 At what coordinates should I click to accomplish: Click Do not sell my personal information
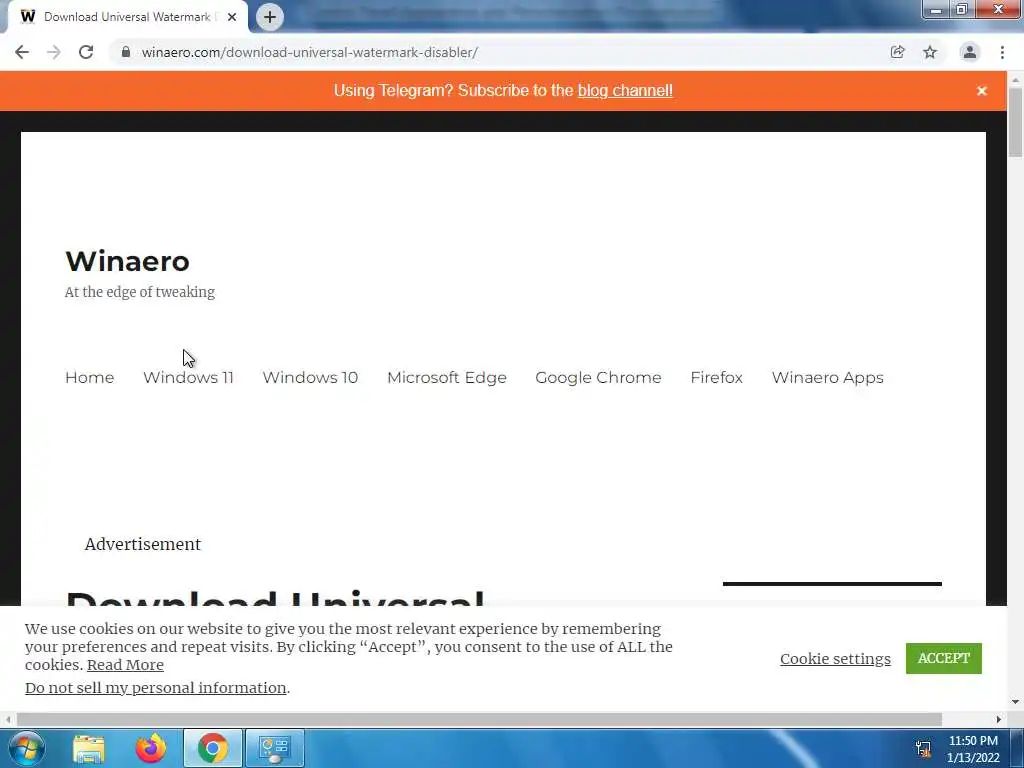coord(155,688)
